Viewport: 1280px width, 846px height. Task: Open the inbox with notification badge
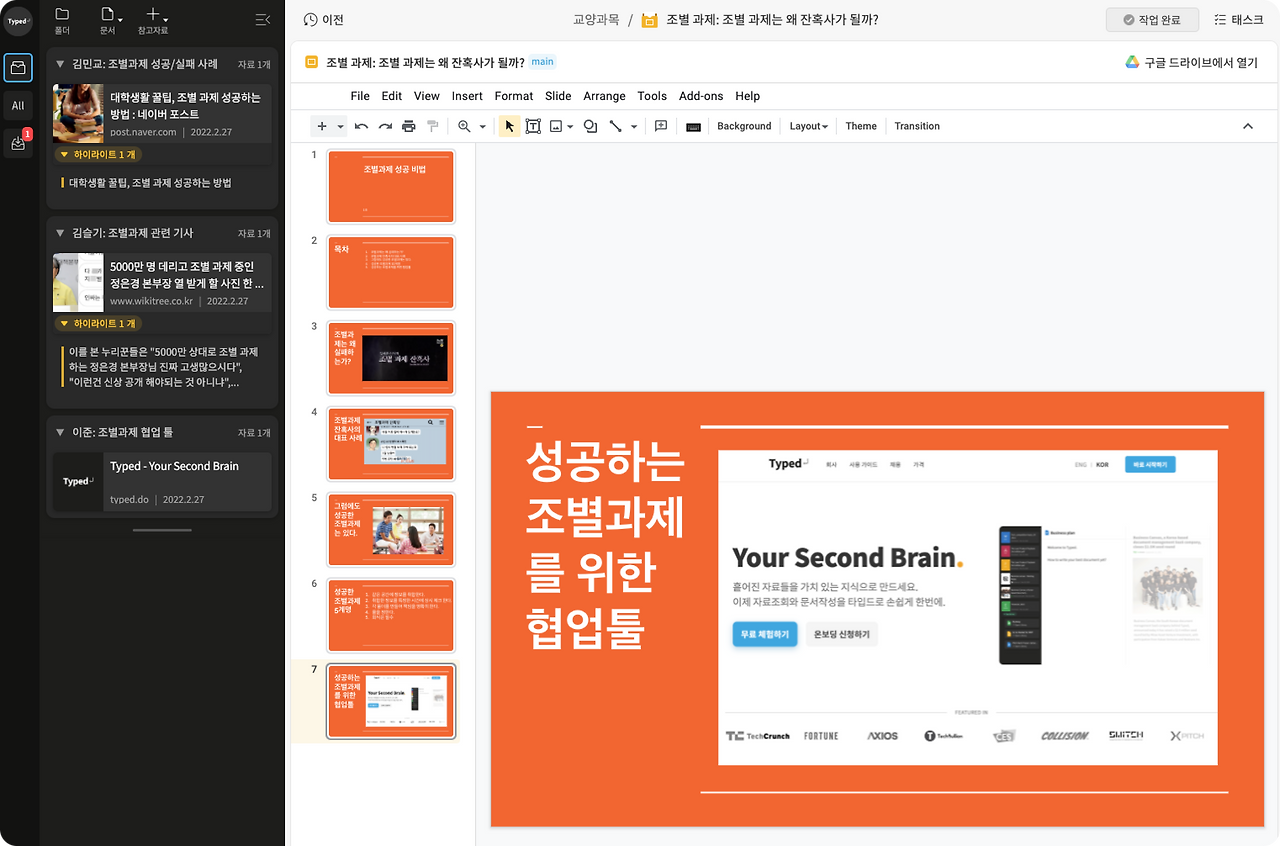[18, 143]
